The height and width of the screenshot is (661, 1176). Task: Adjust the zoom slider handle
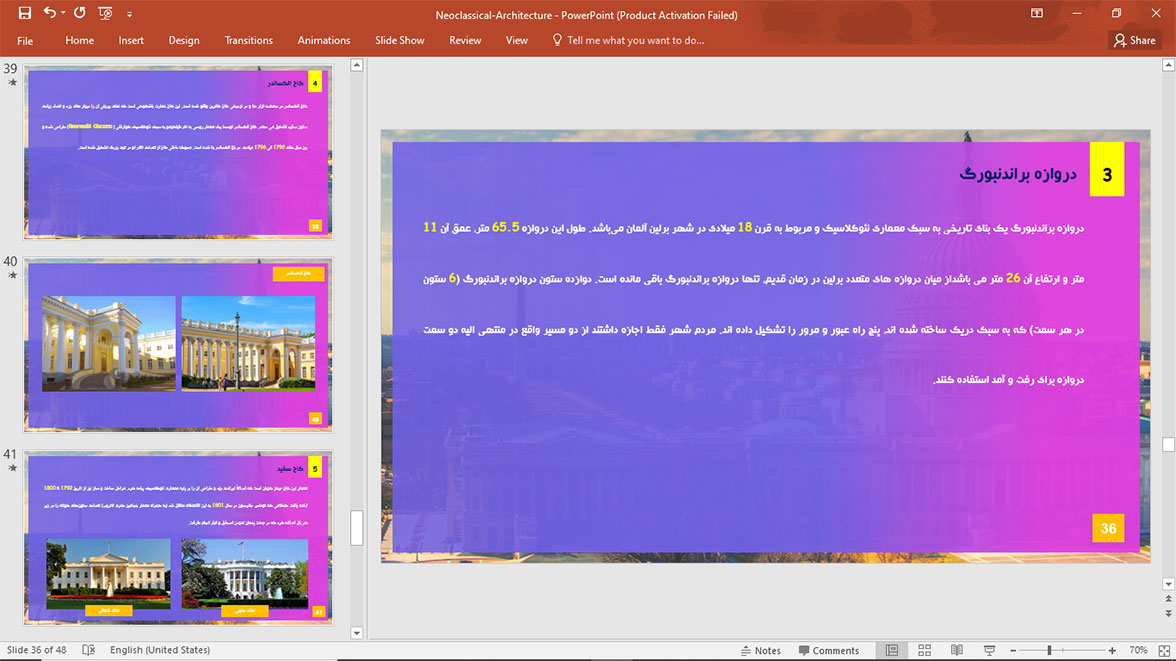click(x=1049, y=650)
